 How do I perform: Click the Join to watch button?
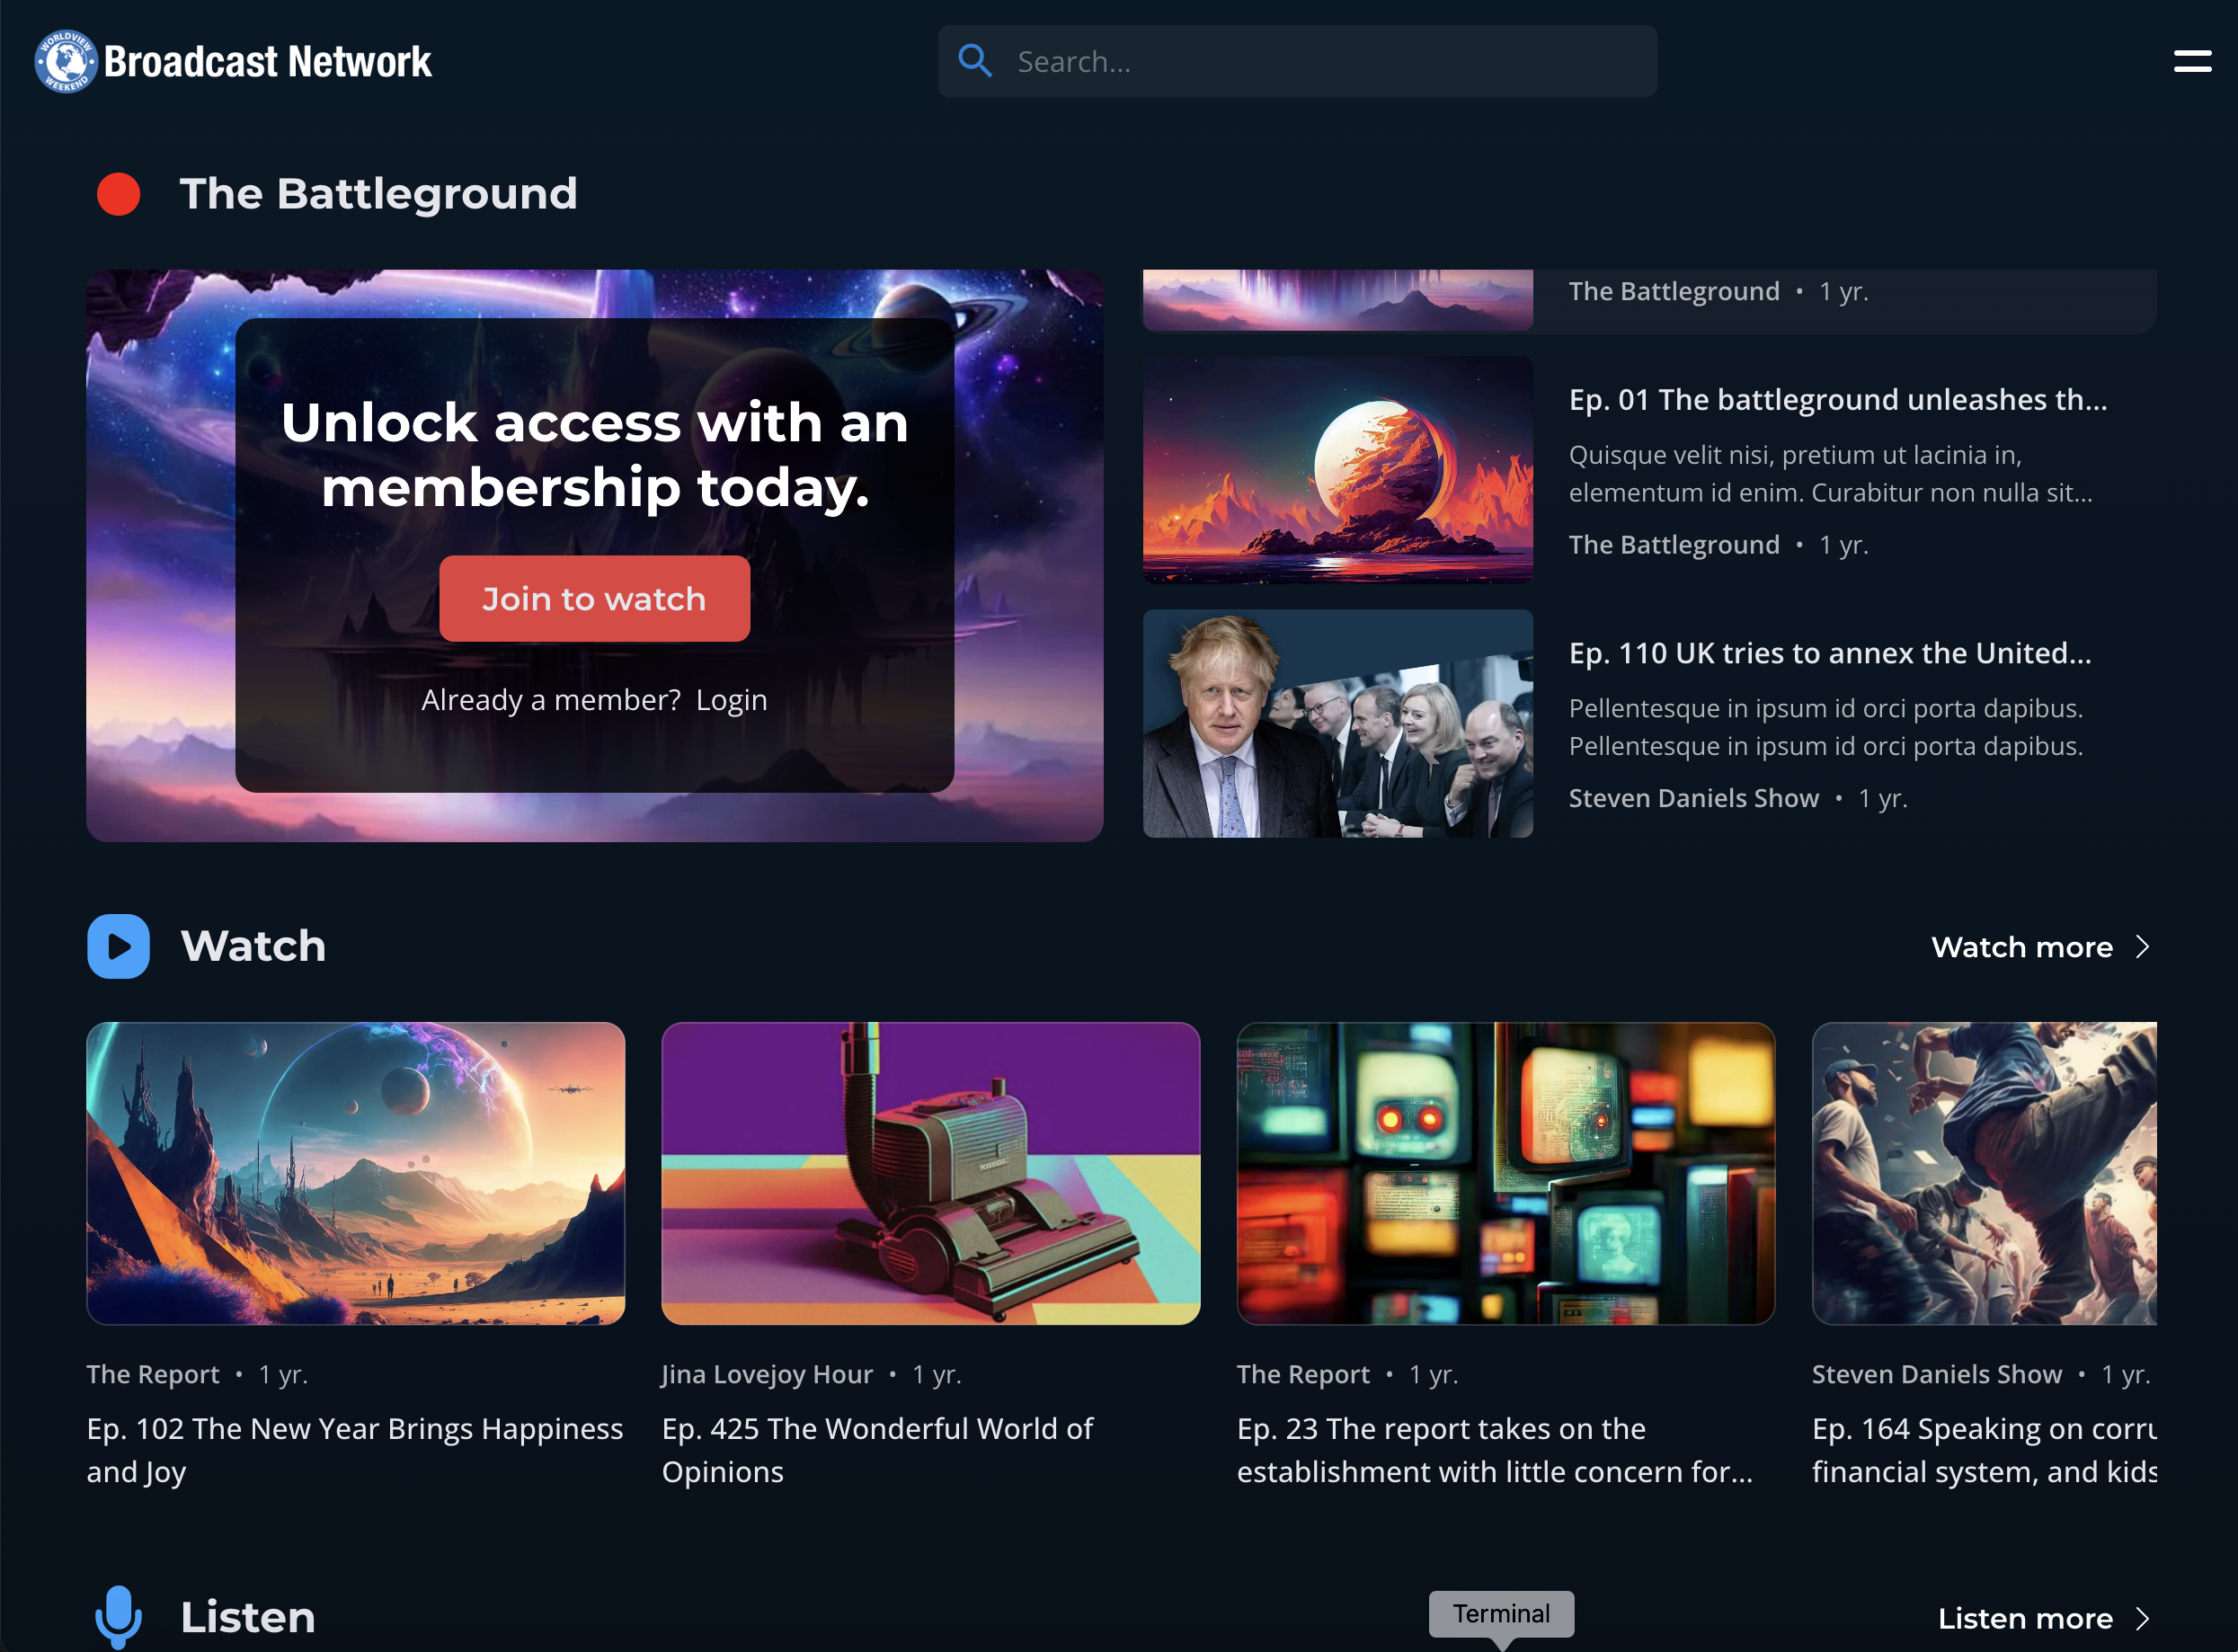tap(594, 598)
